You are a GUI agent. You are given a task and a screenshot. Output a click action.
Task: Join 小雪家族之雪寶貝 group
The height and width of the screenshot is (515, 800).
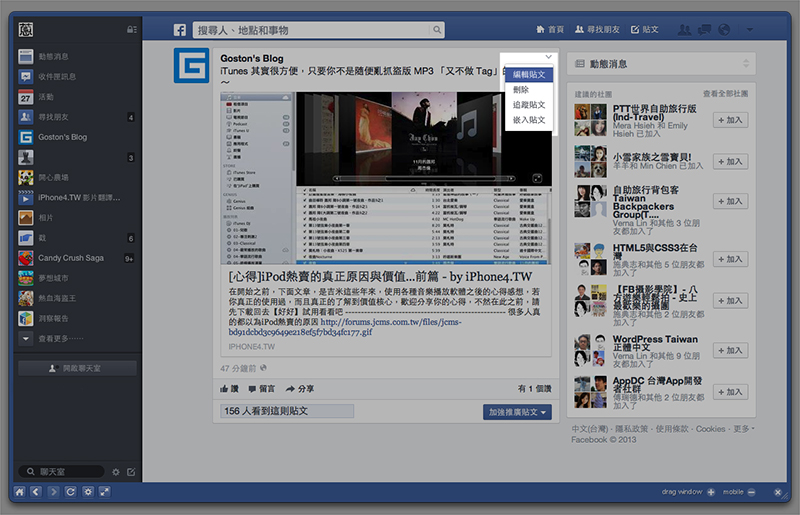pos(730,161)
